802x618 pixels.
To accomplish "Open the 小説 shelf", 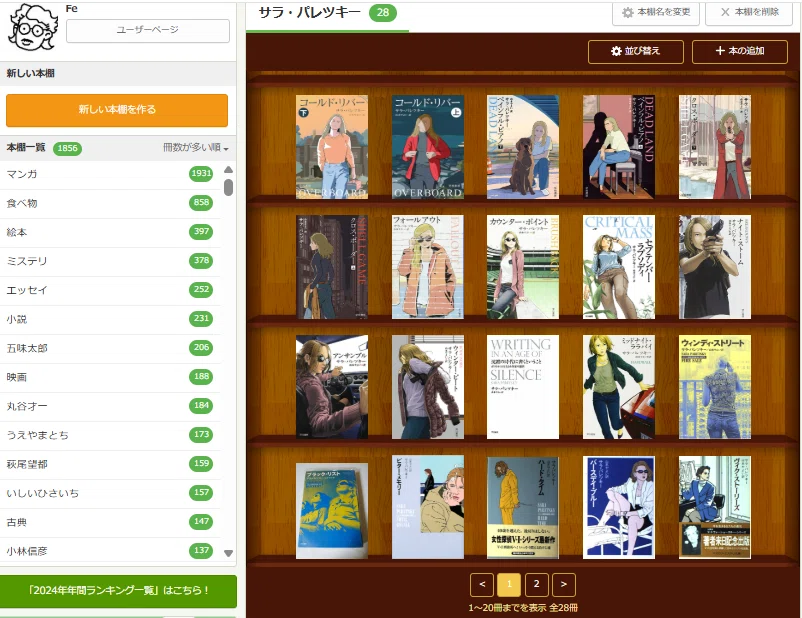I will 110,319.
